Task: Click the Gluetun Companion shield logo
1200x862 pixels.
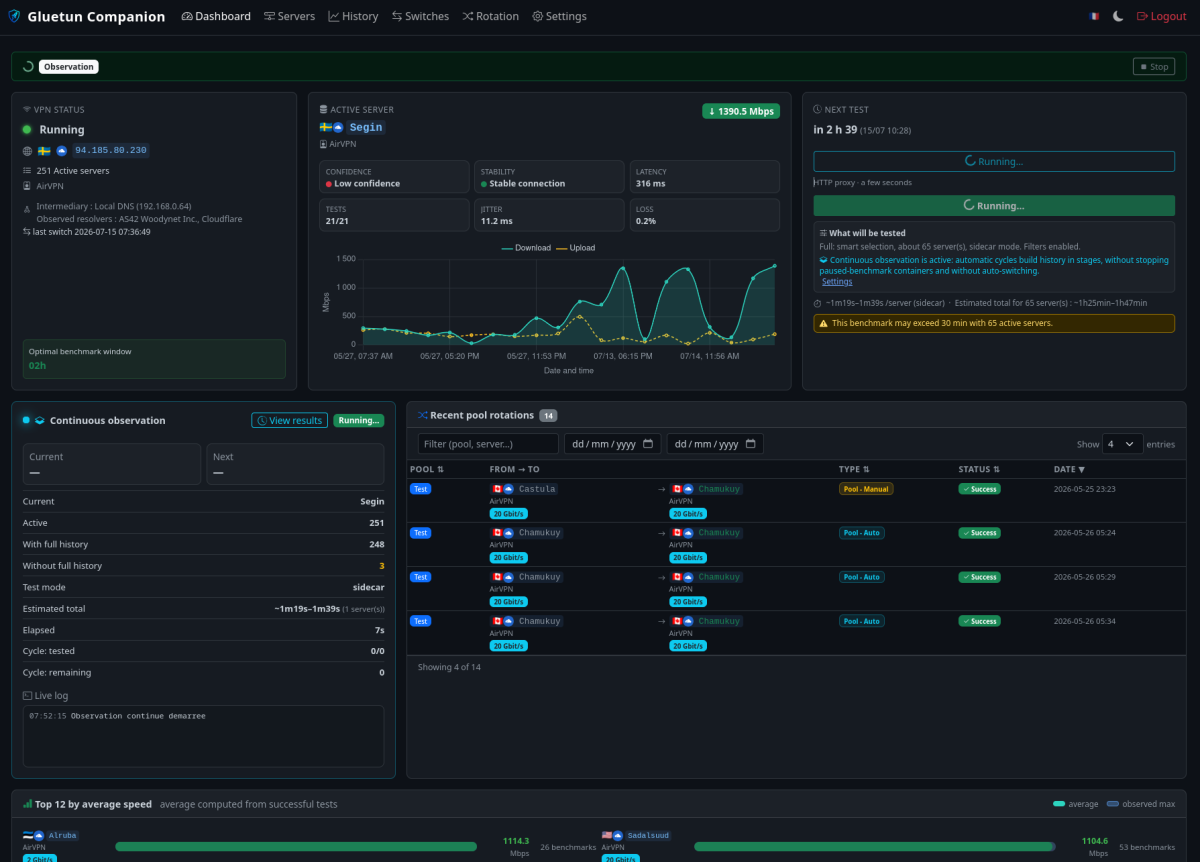Action: [14, 16]
